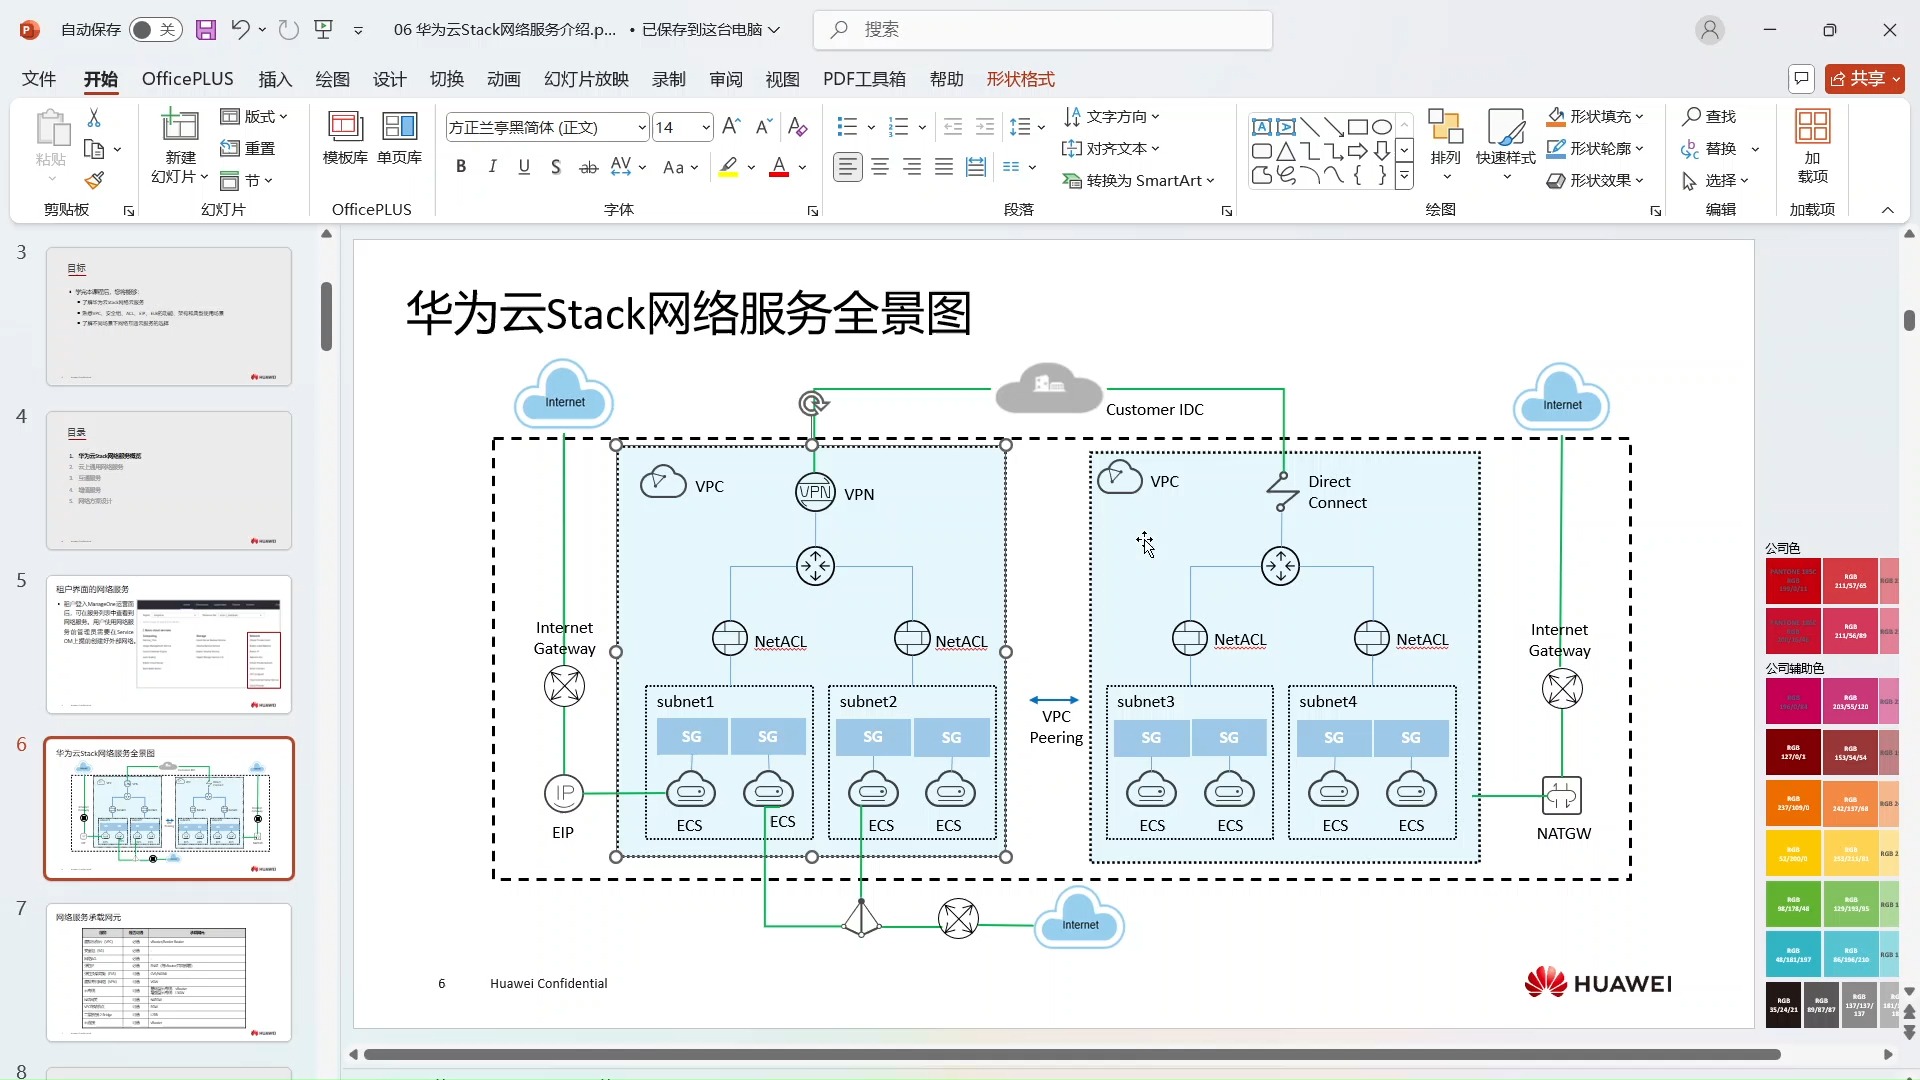1920x1080 pixels.
Task: Click the PowerPoint app logo
Action: (x=29, y=30)
